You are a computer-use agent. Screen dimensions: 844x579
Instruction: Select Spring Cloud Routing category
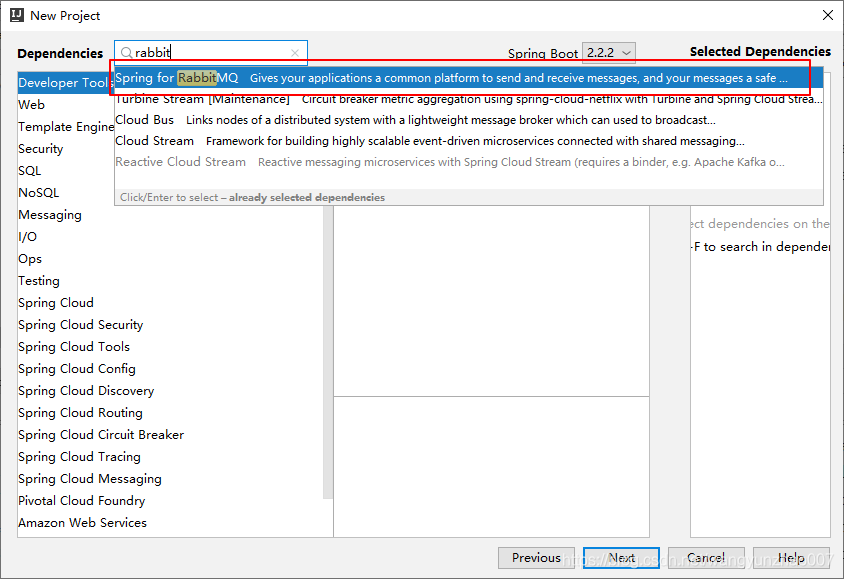[81, 414]
